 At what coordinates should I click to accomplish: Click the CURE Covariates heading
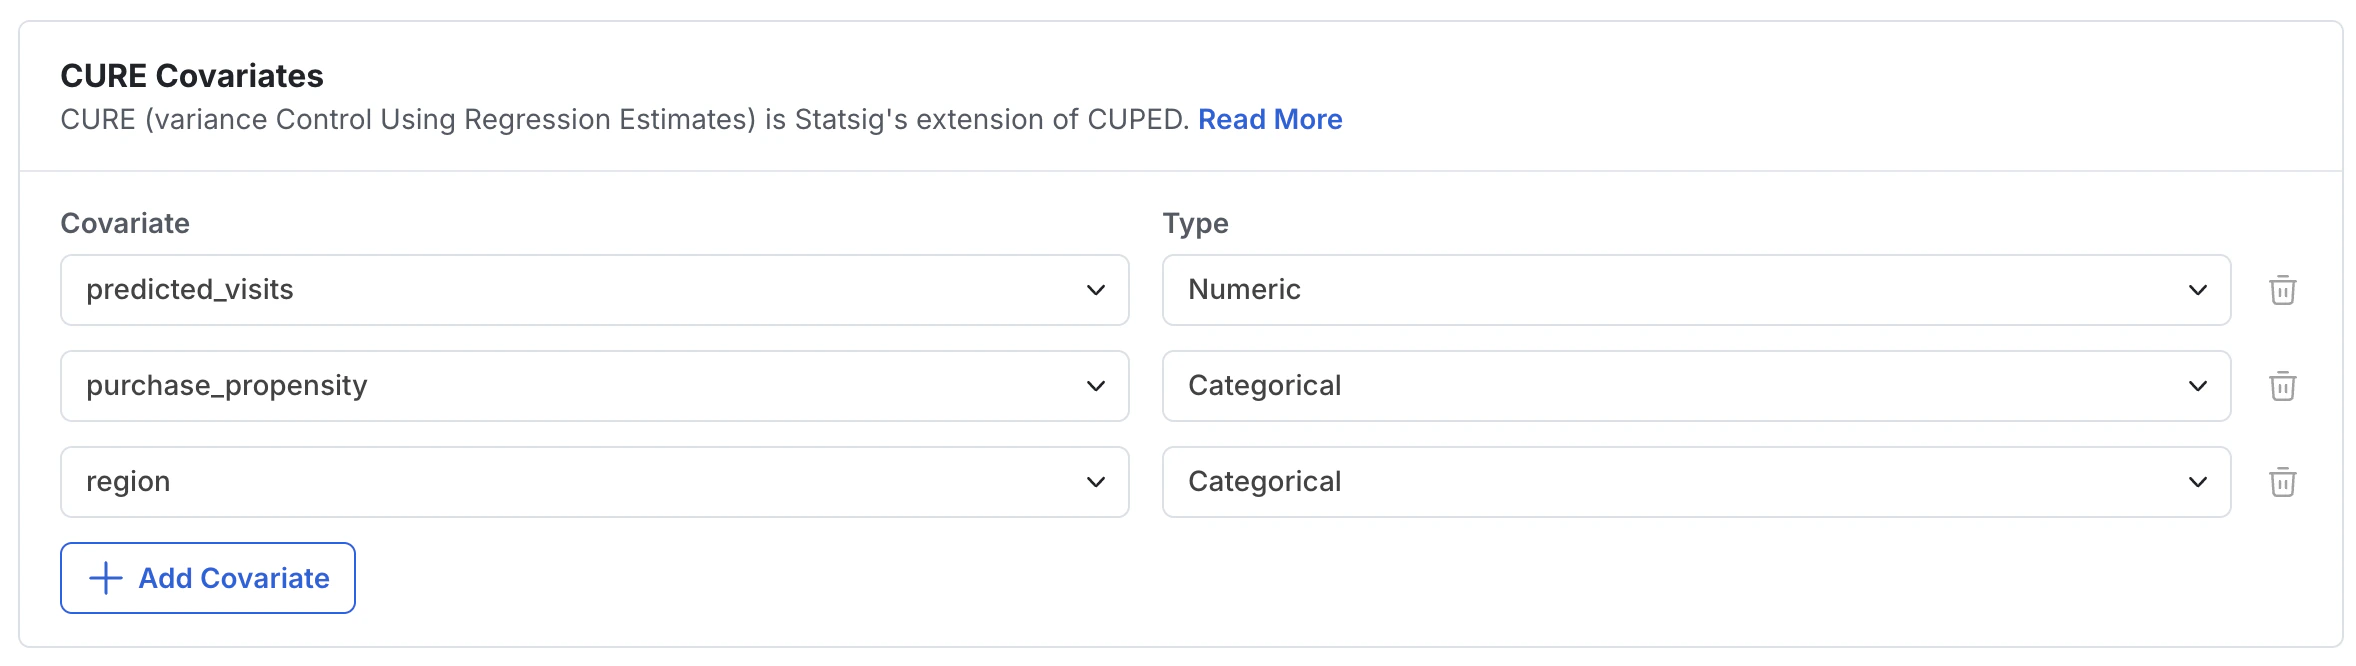192,76
